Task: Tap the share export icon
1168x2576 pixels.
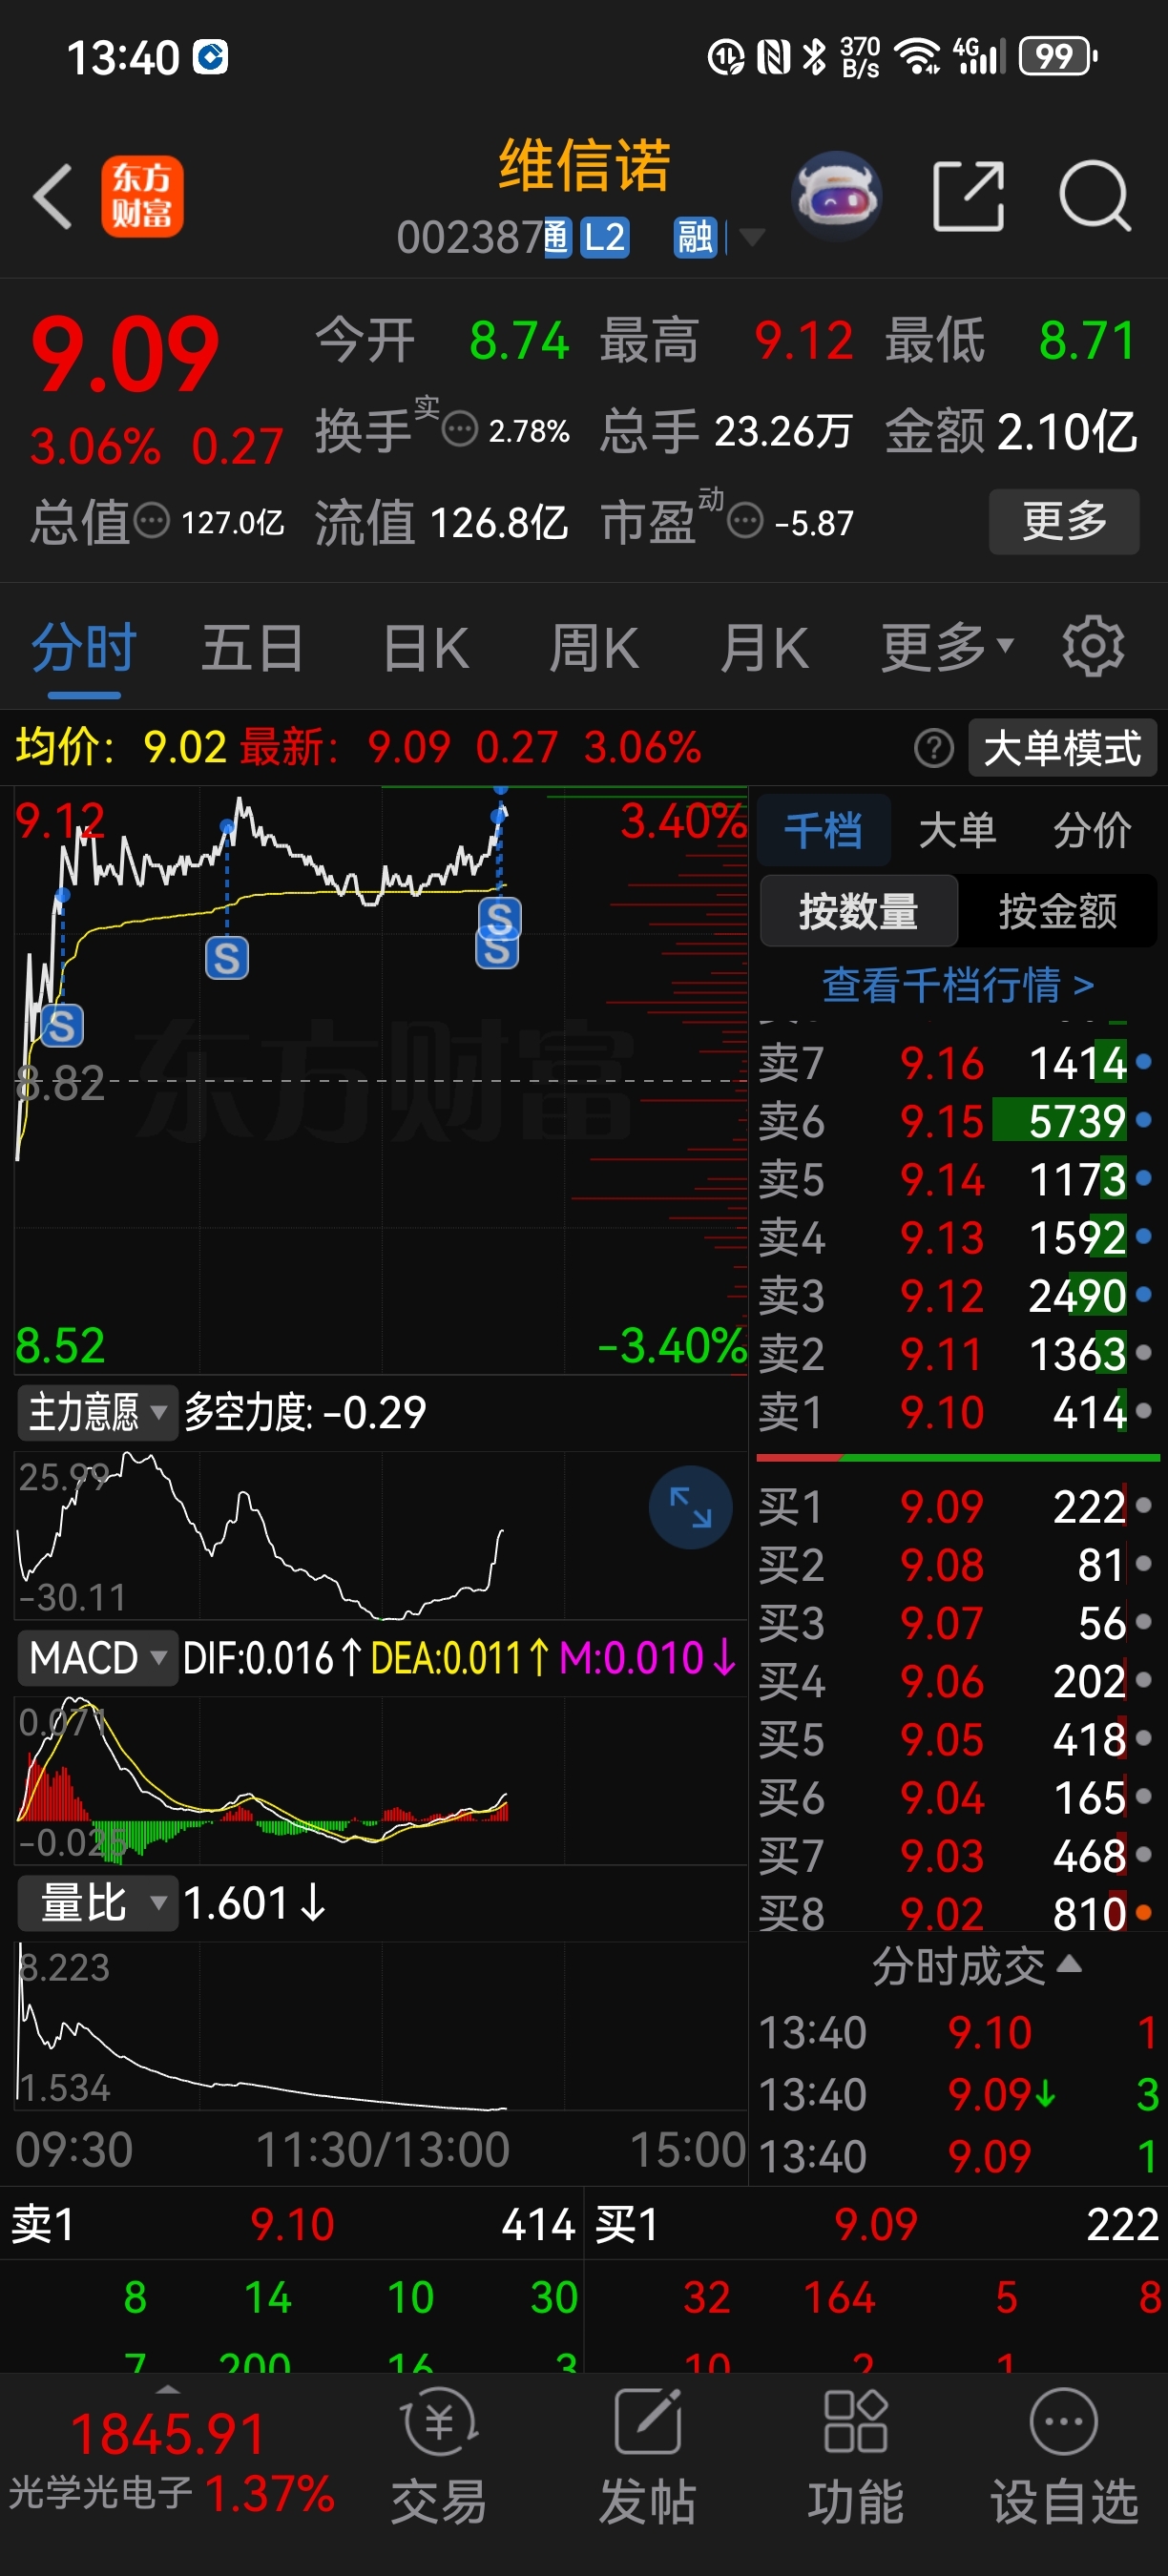Action: 968,196
